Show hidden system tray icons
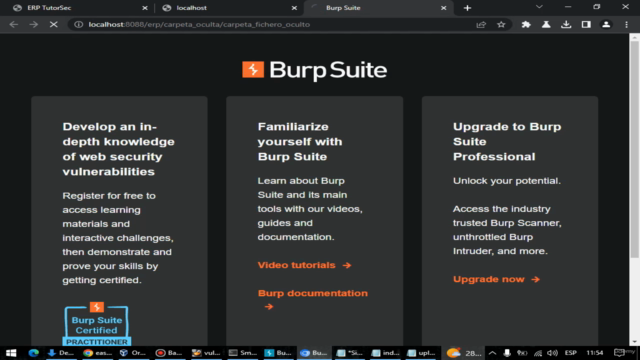Viewport: 640px width, 360px height. point(492,353)
